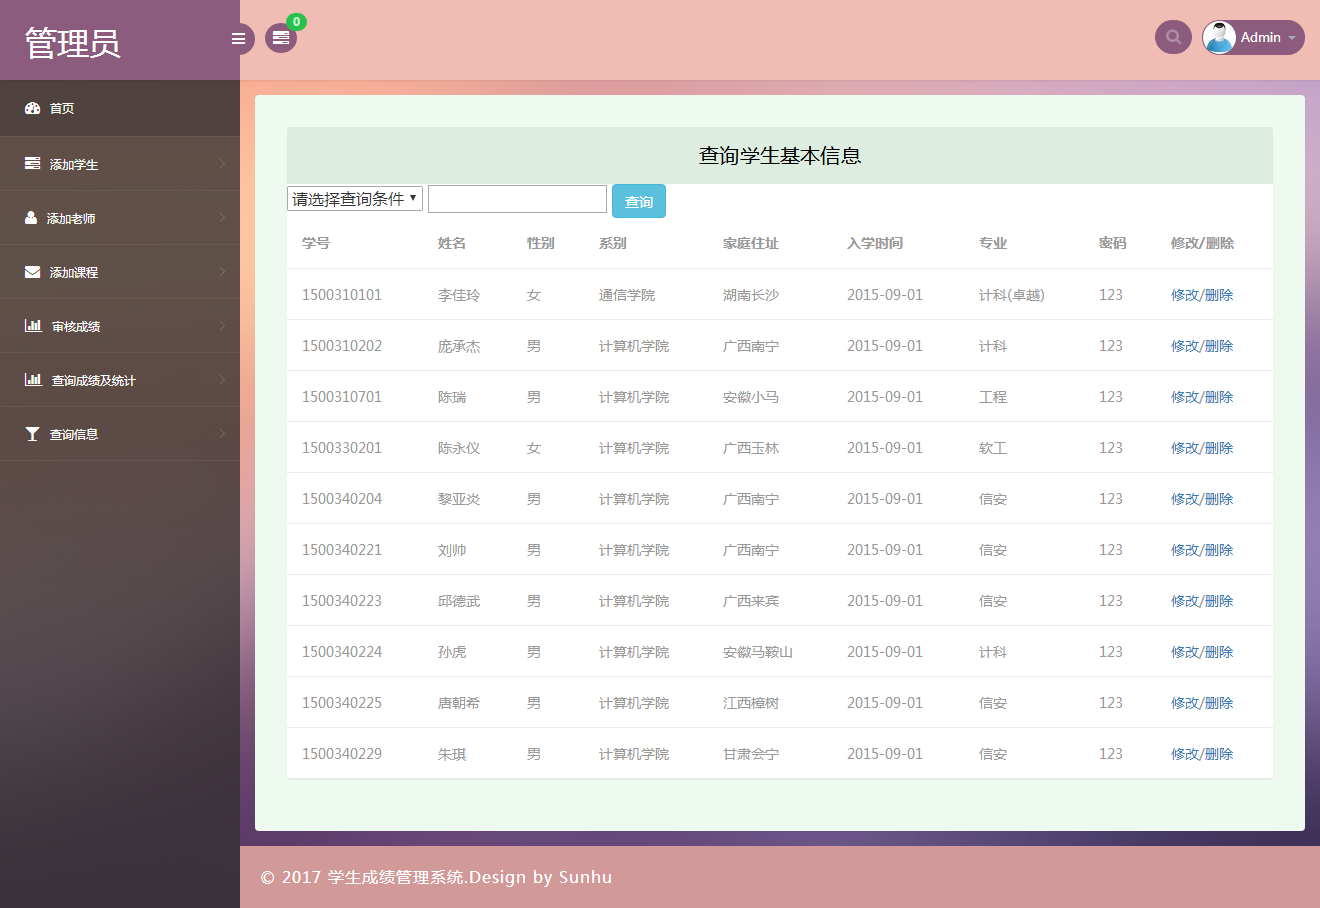Click the dashboard icon next to 首页
This screenshot has width=1320, height=908.
32,108
